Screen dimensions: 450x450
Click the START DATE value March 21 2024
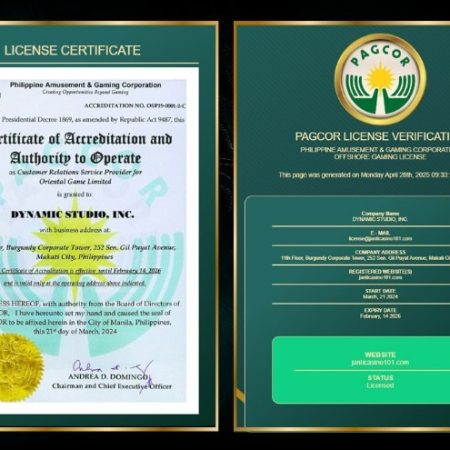[x=380, y=297]
